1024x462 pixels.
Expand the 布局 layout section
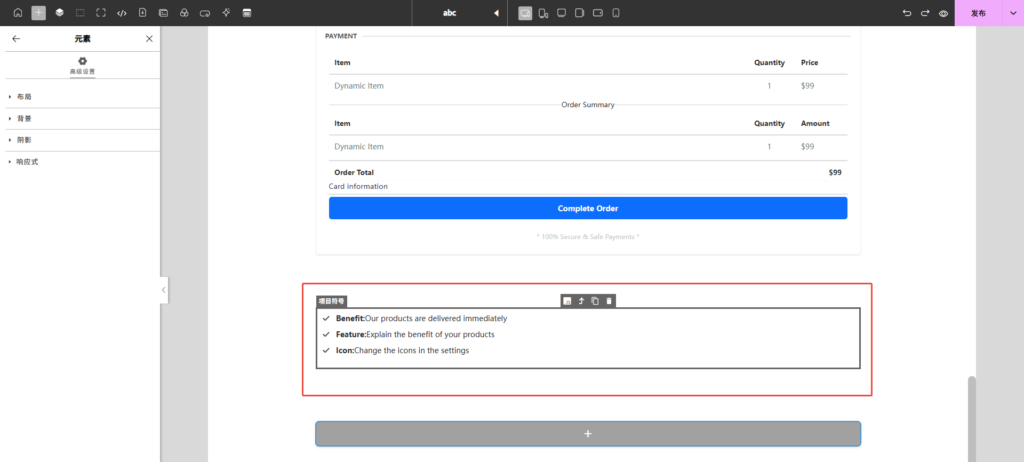[25, 97]
